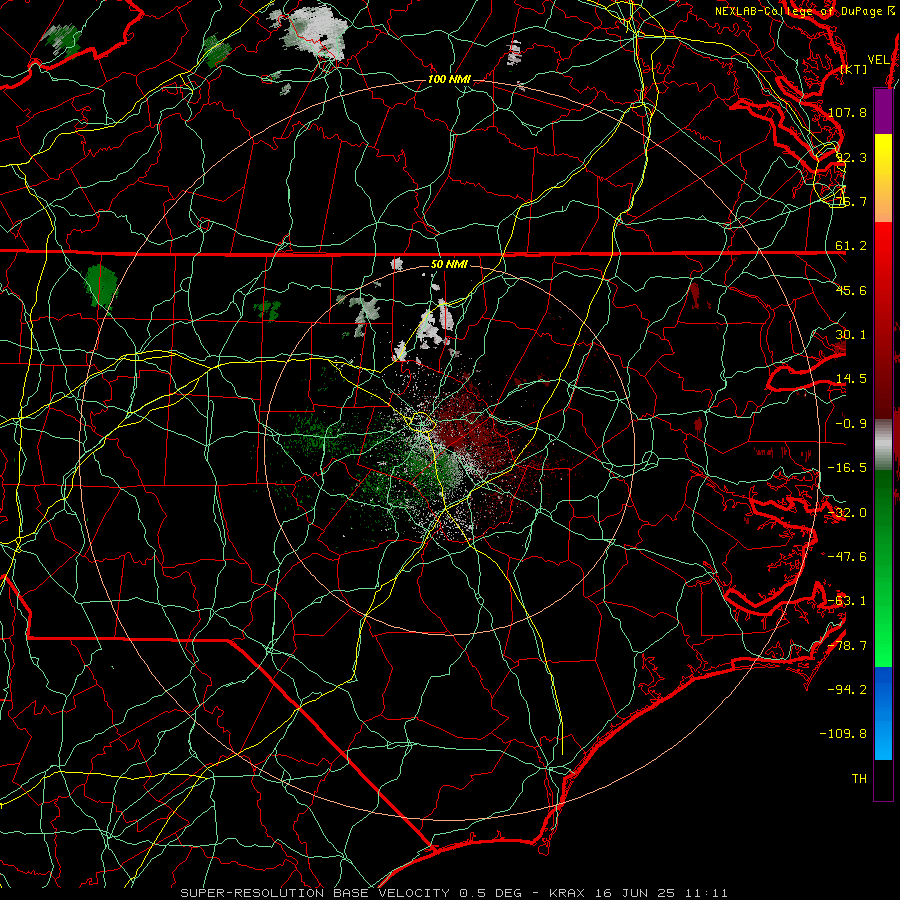The height and width of the screenshot is (900, 900).
Task: Select the -47.6 velocity scale value
Action: click(847, 557)
